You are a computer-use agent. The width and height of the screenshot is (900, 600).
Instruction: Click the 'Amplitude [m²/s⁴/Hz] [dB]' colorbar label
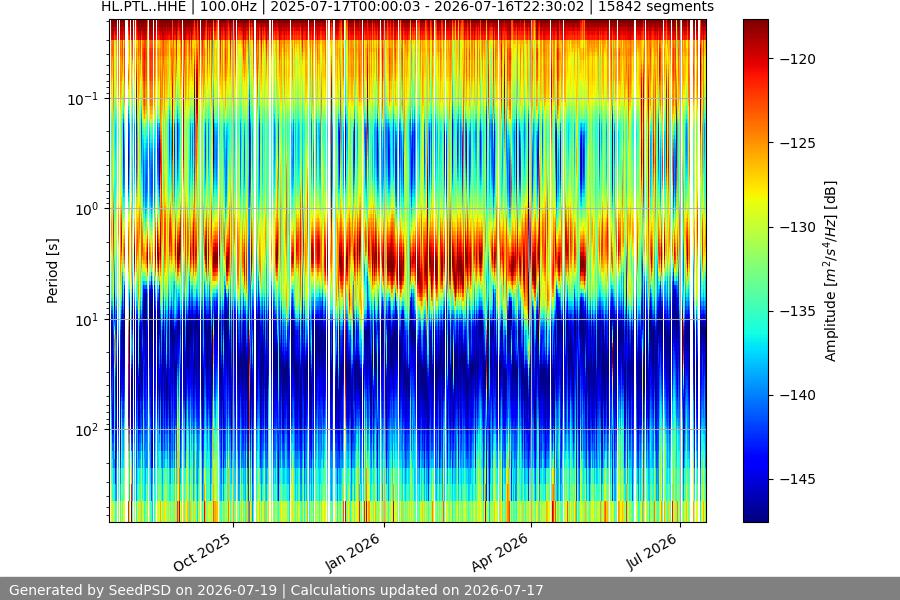(831, 271)
